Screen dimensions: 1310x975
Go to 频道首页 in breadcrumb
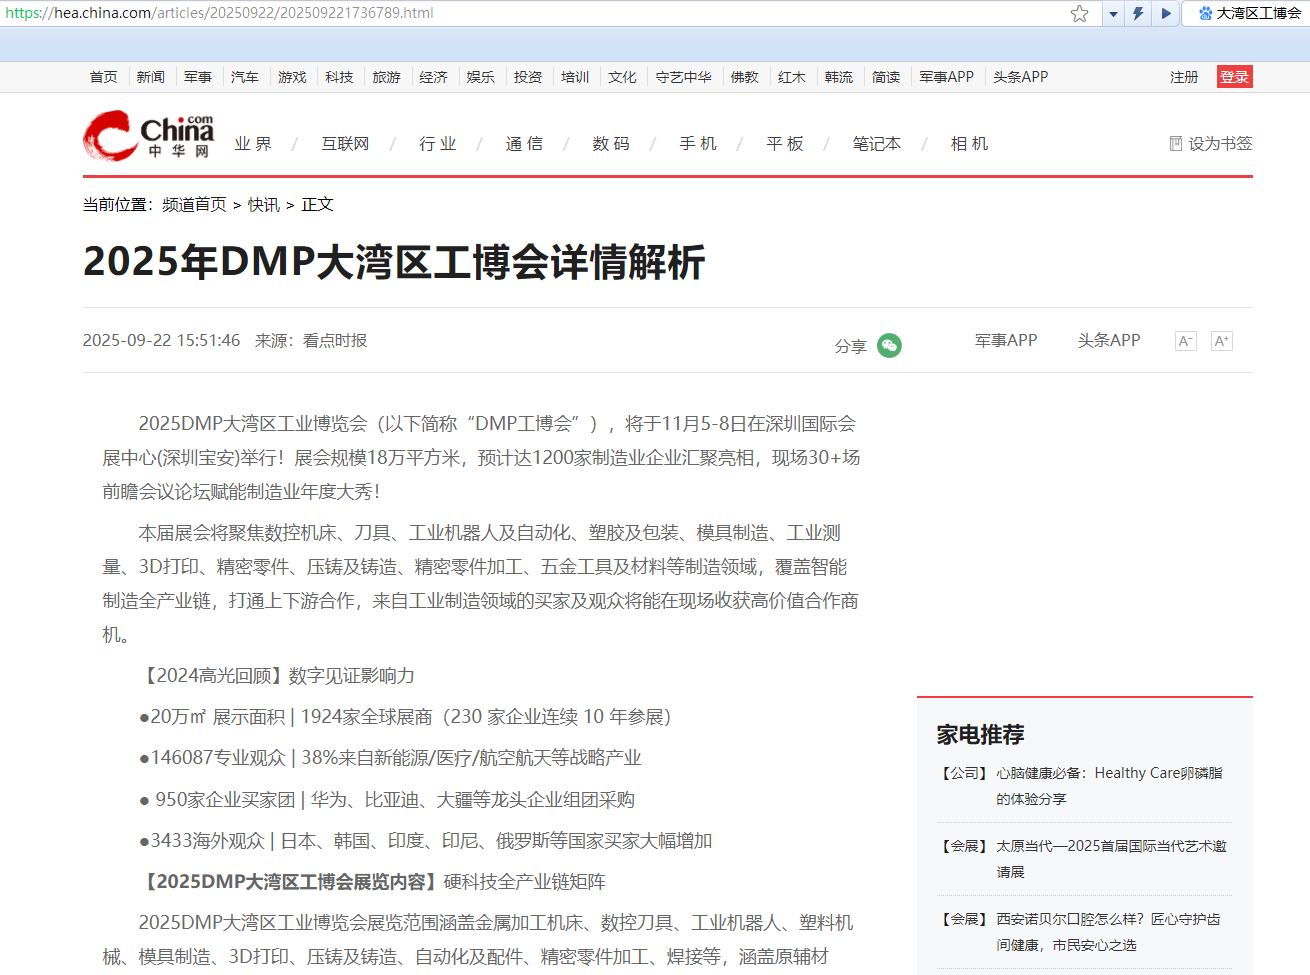pyautogui.click(x=194, y=204)
